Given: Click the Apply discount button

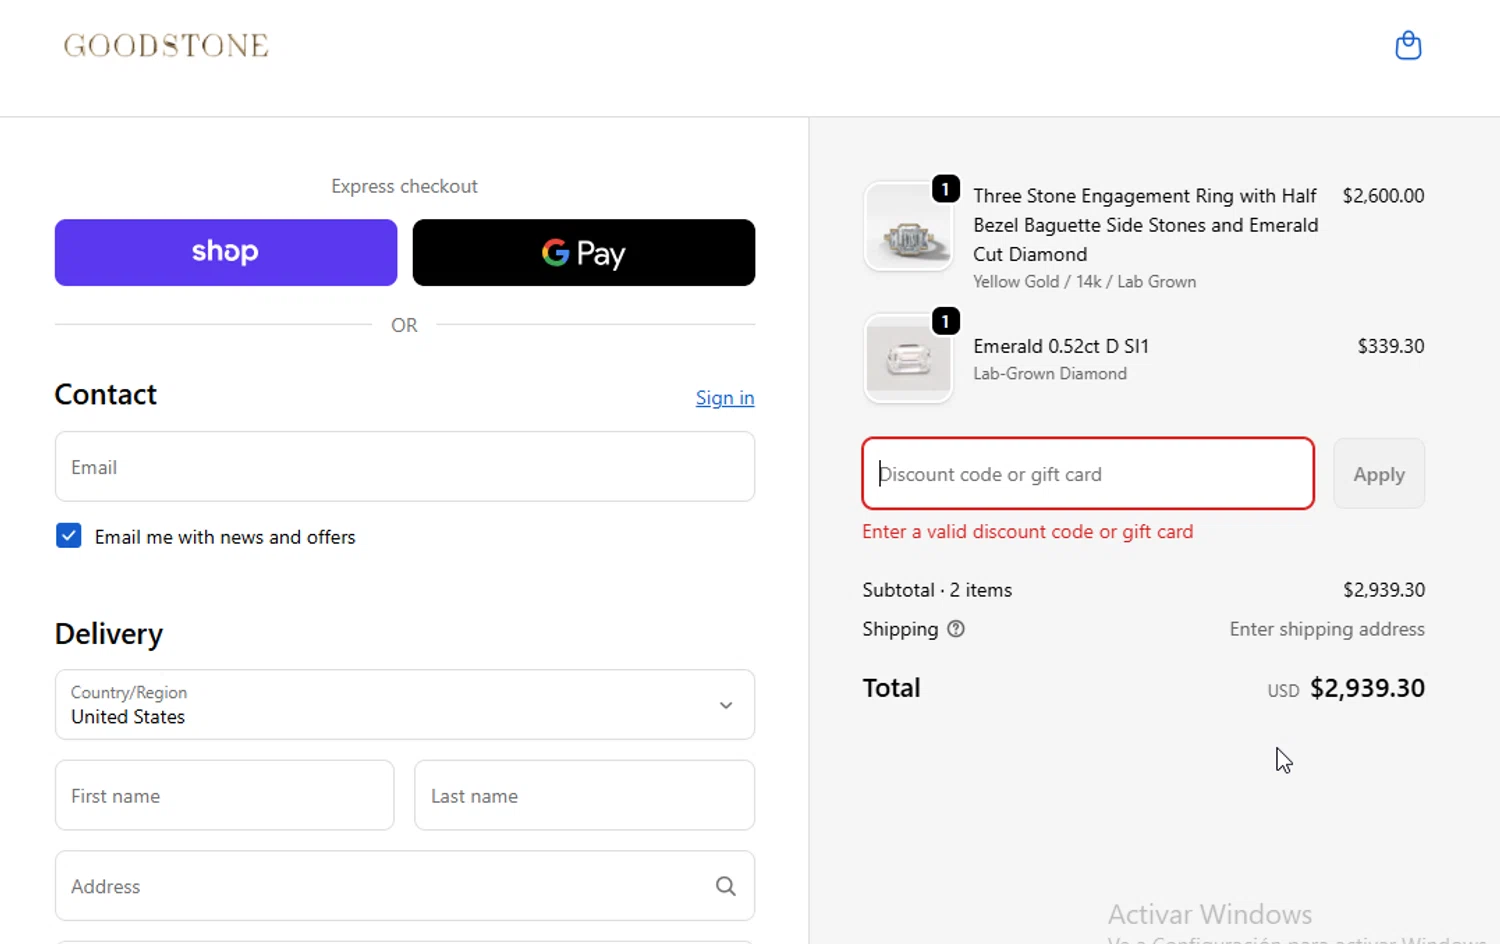Looking at the screenshot, I should (1379, 474).
